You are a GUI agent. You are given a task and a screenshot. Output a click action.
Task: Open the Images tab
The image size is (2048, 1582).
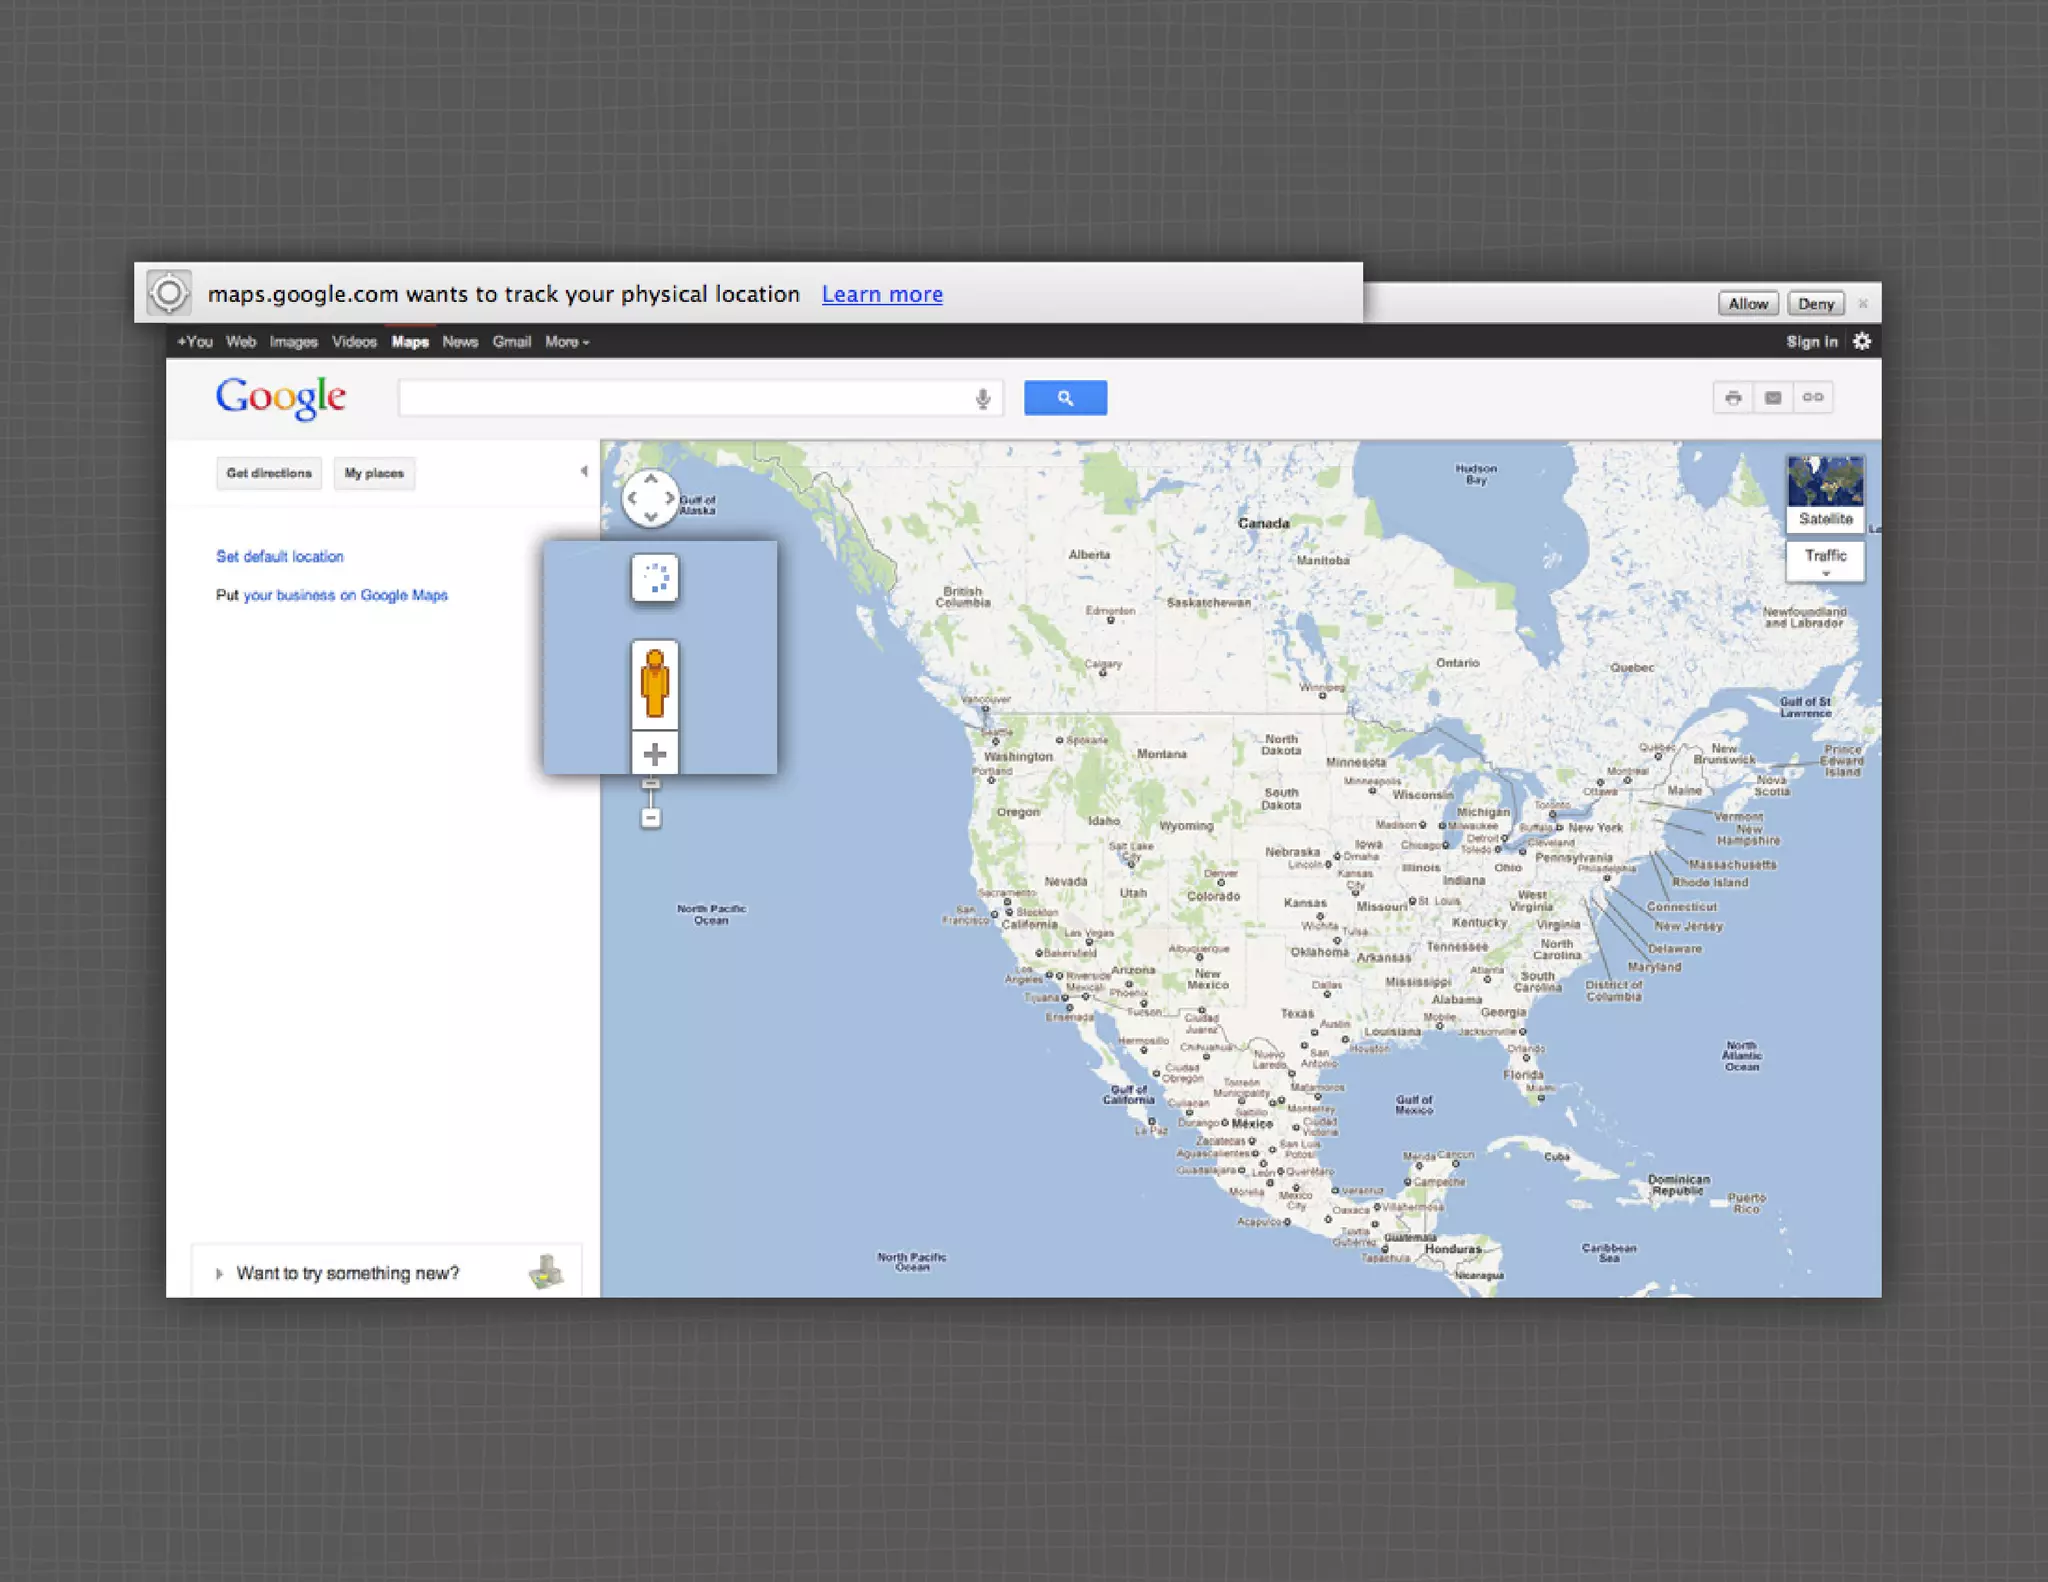tap(293, 342)
